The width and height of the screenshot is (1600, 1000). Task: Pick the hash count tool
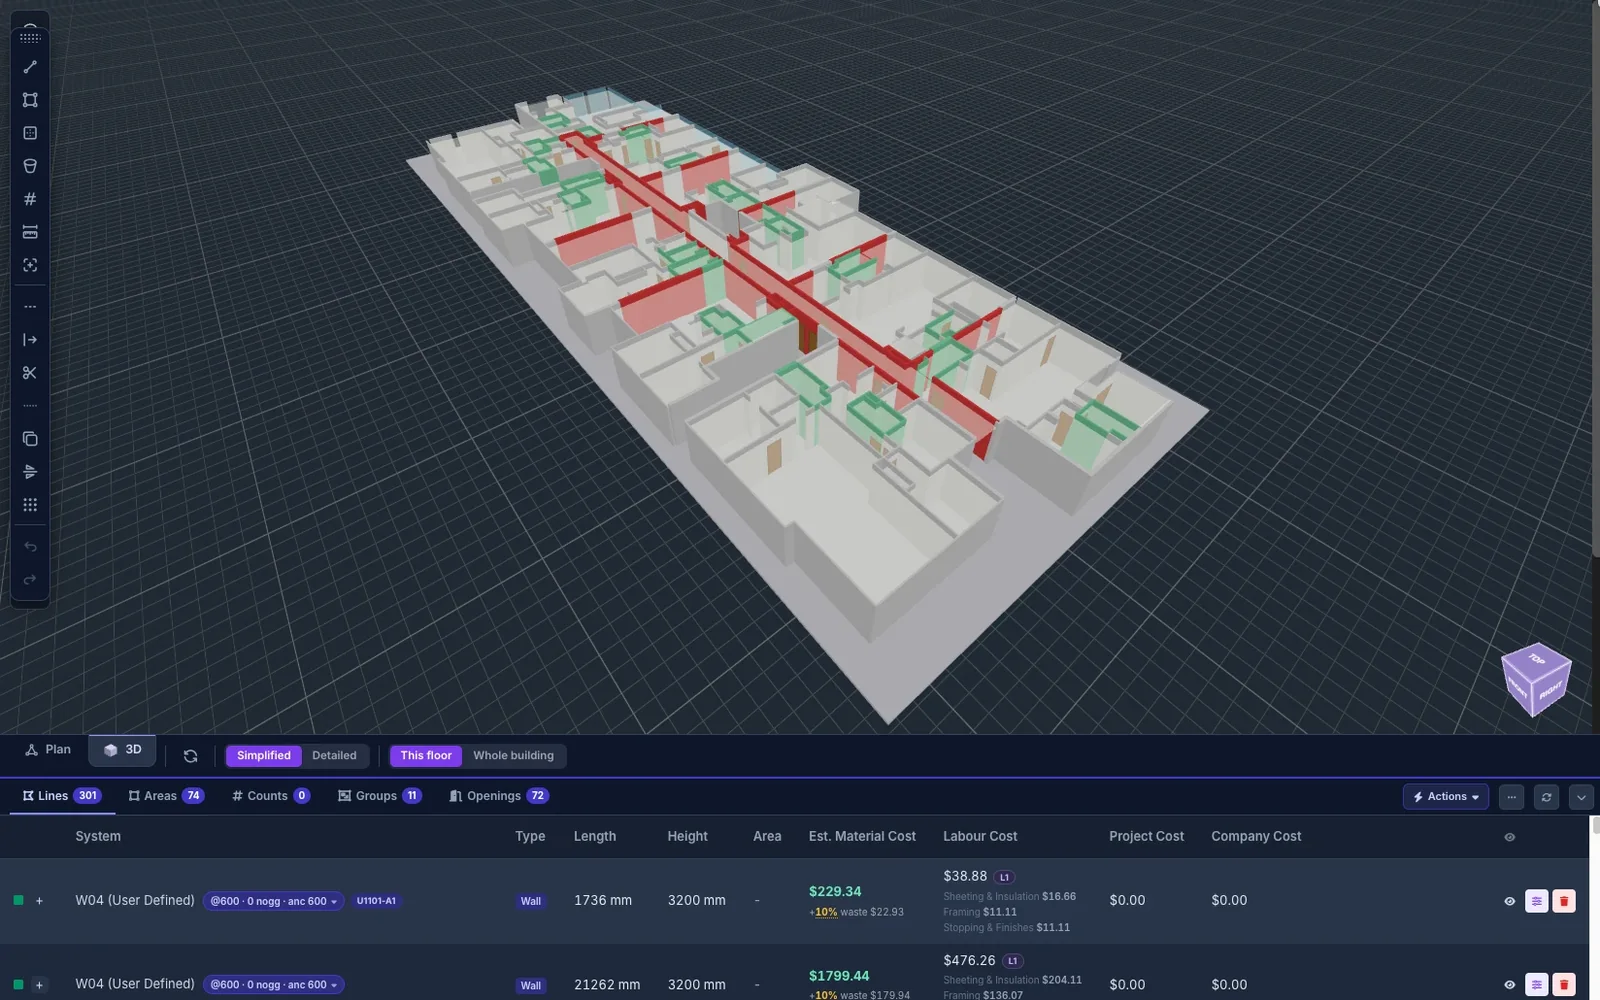tap(30, 199)
